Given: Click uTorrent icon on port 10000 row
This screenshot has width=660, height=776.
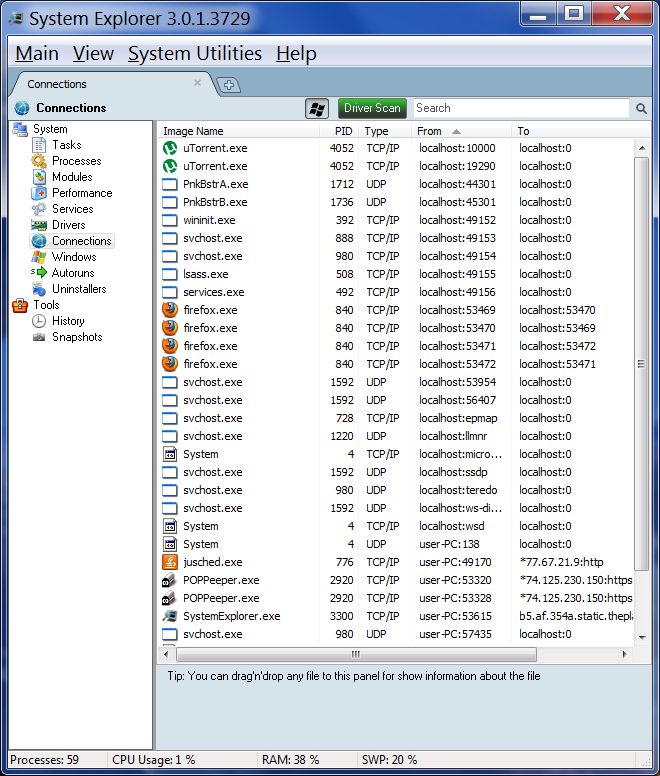Looking at the screenshot, I should tap(170, 148).
